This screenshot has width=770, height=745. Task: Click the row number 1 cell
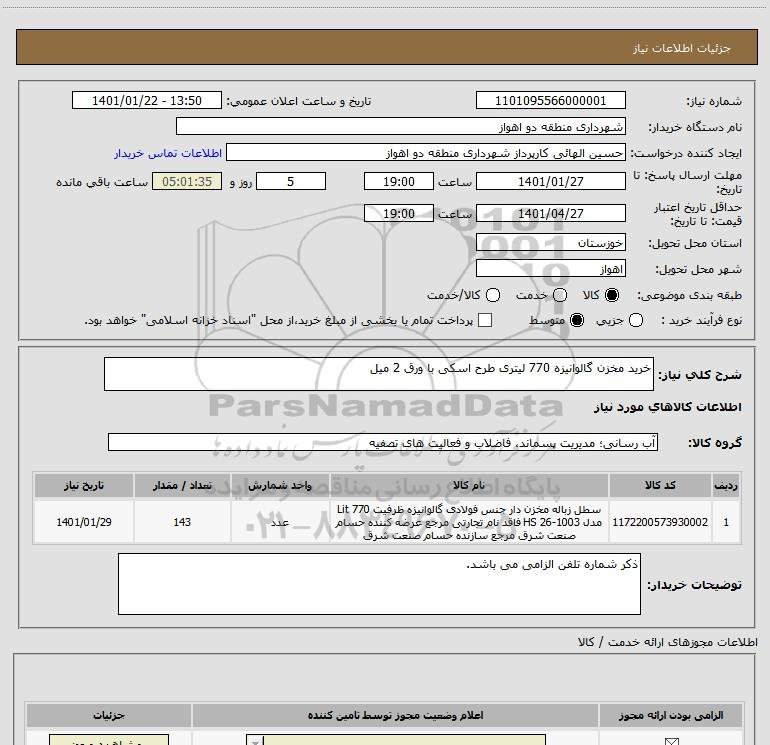[x=726, y=522]
